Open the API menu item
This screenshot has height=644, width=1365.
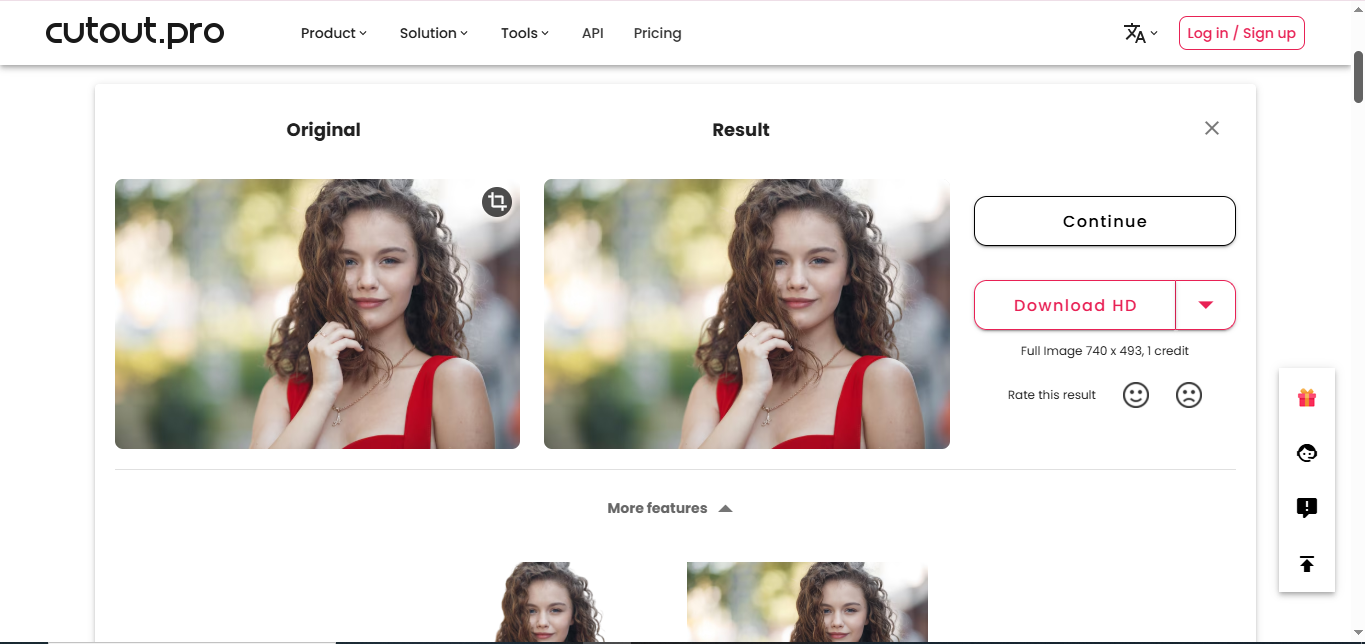pos(592,32)
